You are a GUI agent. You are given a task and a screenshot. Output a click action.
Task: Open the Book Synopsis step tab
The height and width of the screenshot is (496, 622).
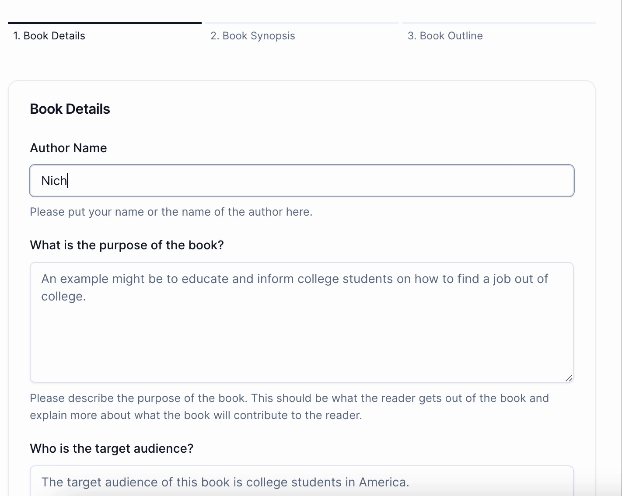(253, 36)
